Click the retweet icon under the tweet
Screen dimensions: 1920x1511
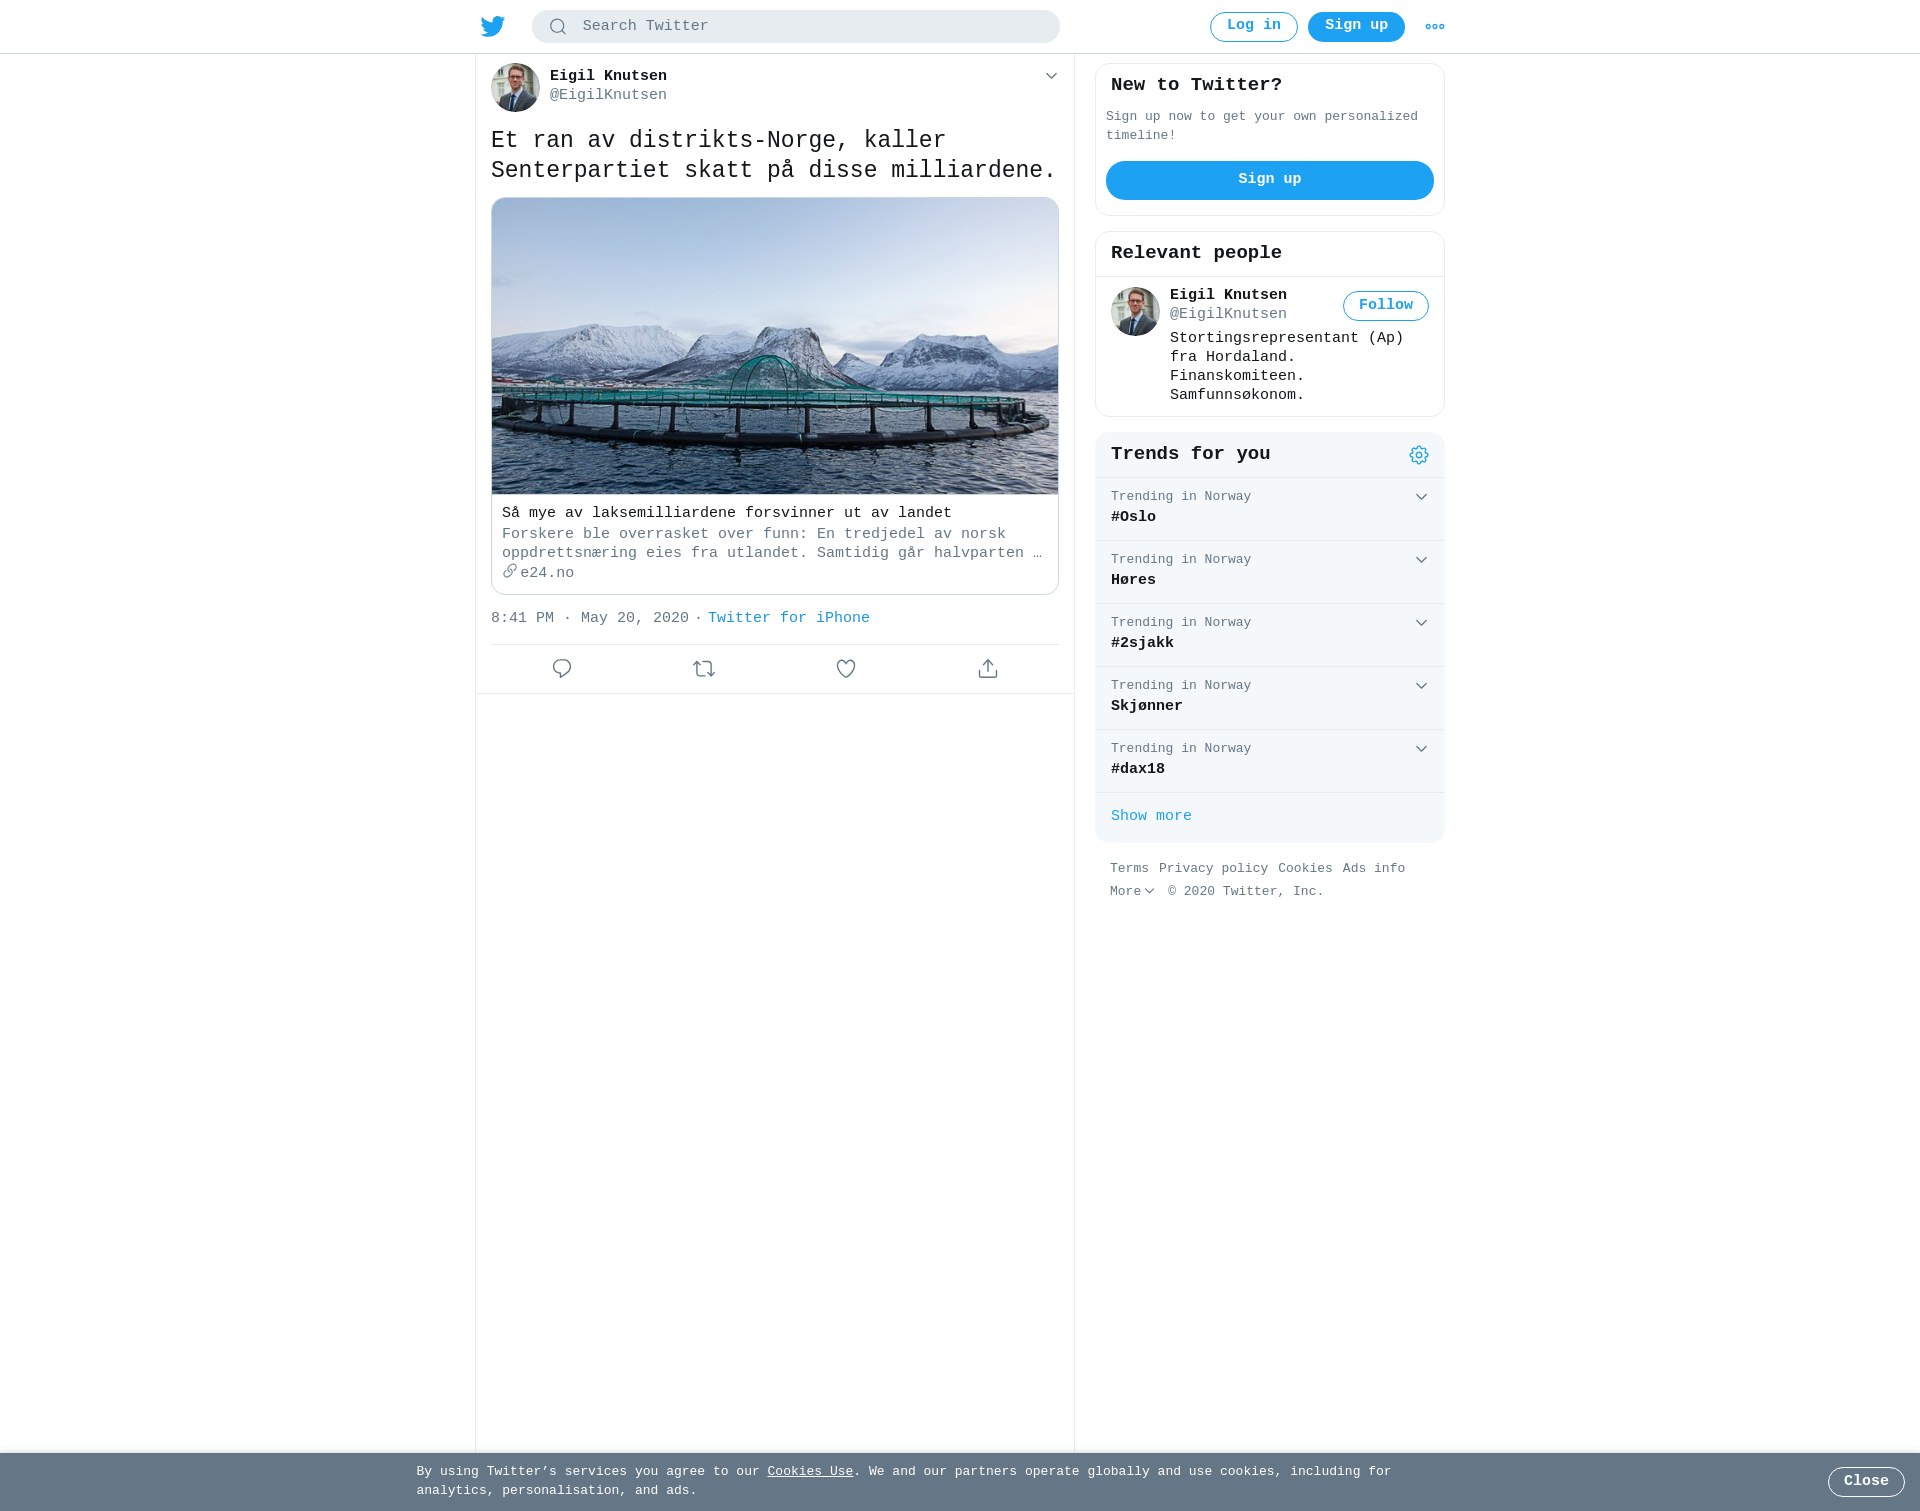pos(704,669)
